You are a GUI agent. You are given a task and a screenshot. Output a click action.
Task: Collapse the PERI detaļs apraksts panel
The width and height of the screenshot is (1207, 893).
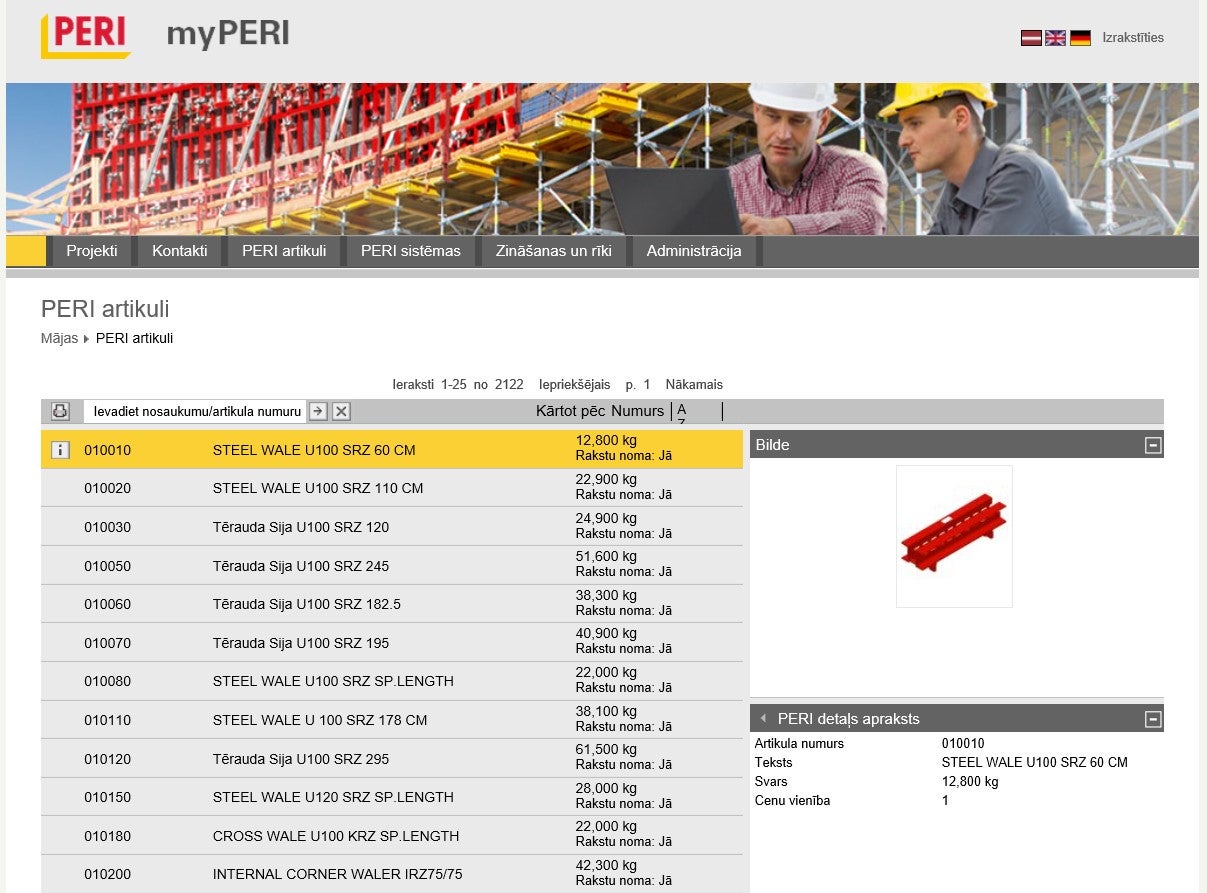click(1153, 719)
